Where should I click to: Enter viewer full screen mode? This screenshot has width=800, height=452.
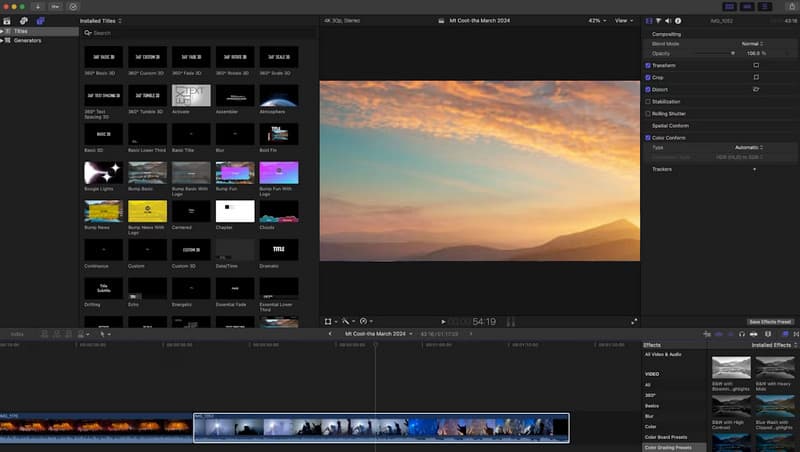[x=634, y=321]
